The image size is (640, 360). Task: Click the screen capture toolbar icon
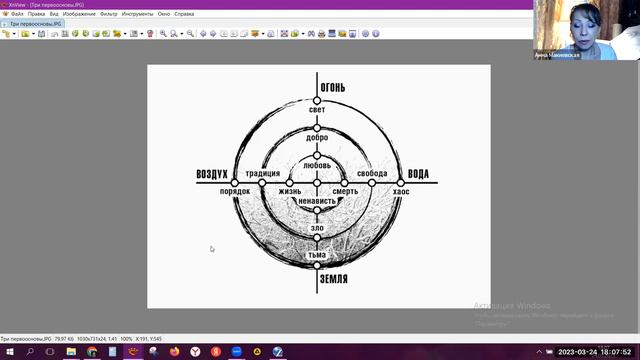(x=352, y=34)
